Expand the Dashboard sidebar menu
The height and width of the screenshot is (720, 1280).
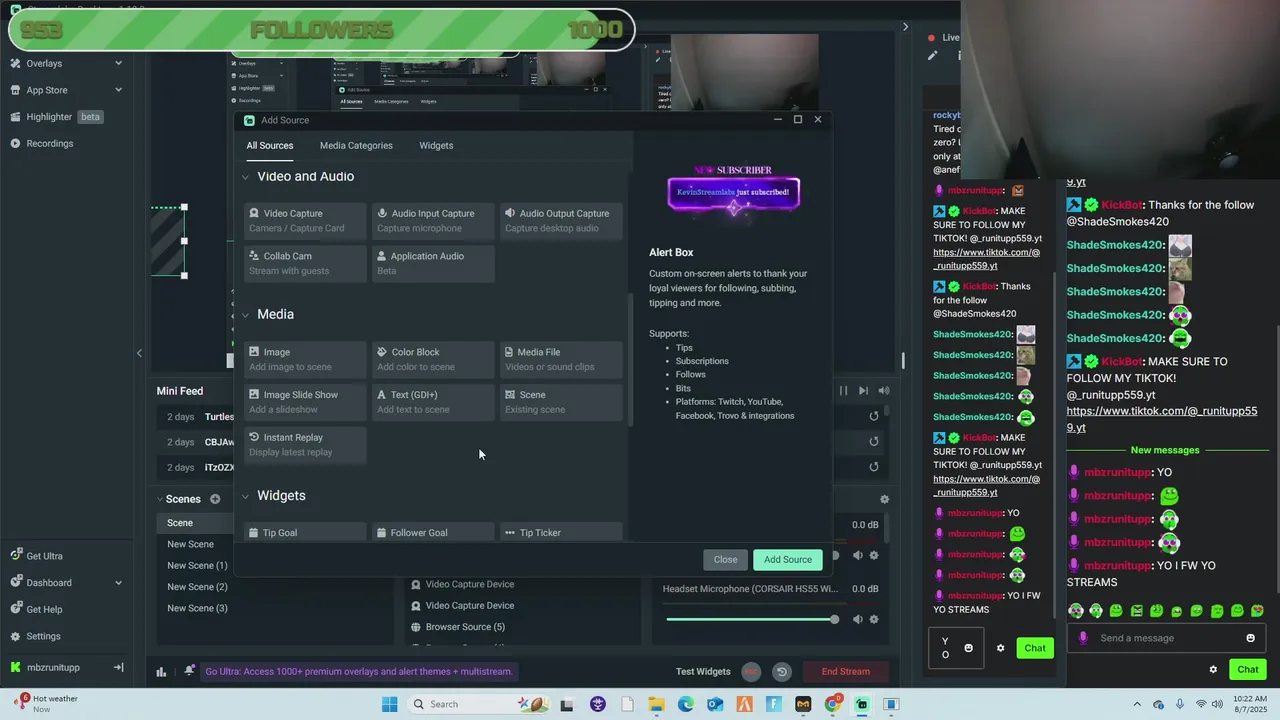click(118, 583)
